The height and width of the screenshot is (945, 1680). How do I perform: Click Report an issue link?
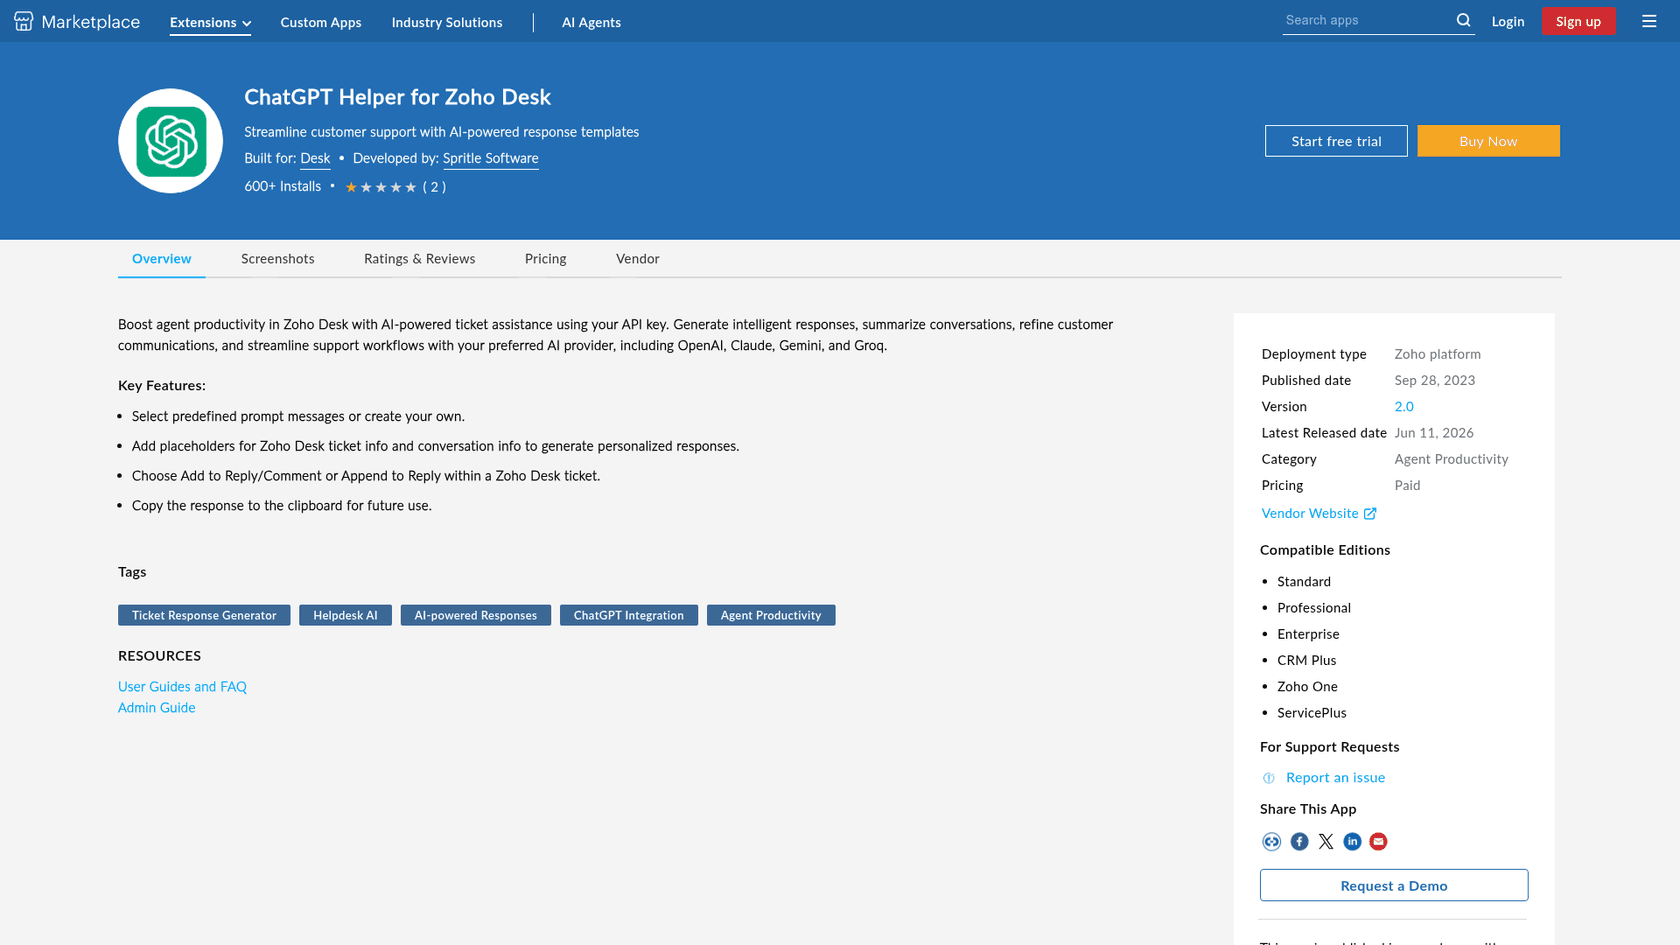coord(1335,778)
